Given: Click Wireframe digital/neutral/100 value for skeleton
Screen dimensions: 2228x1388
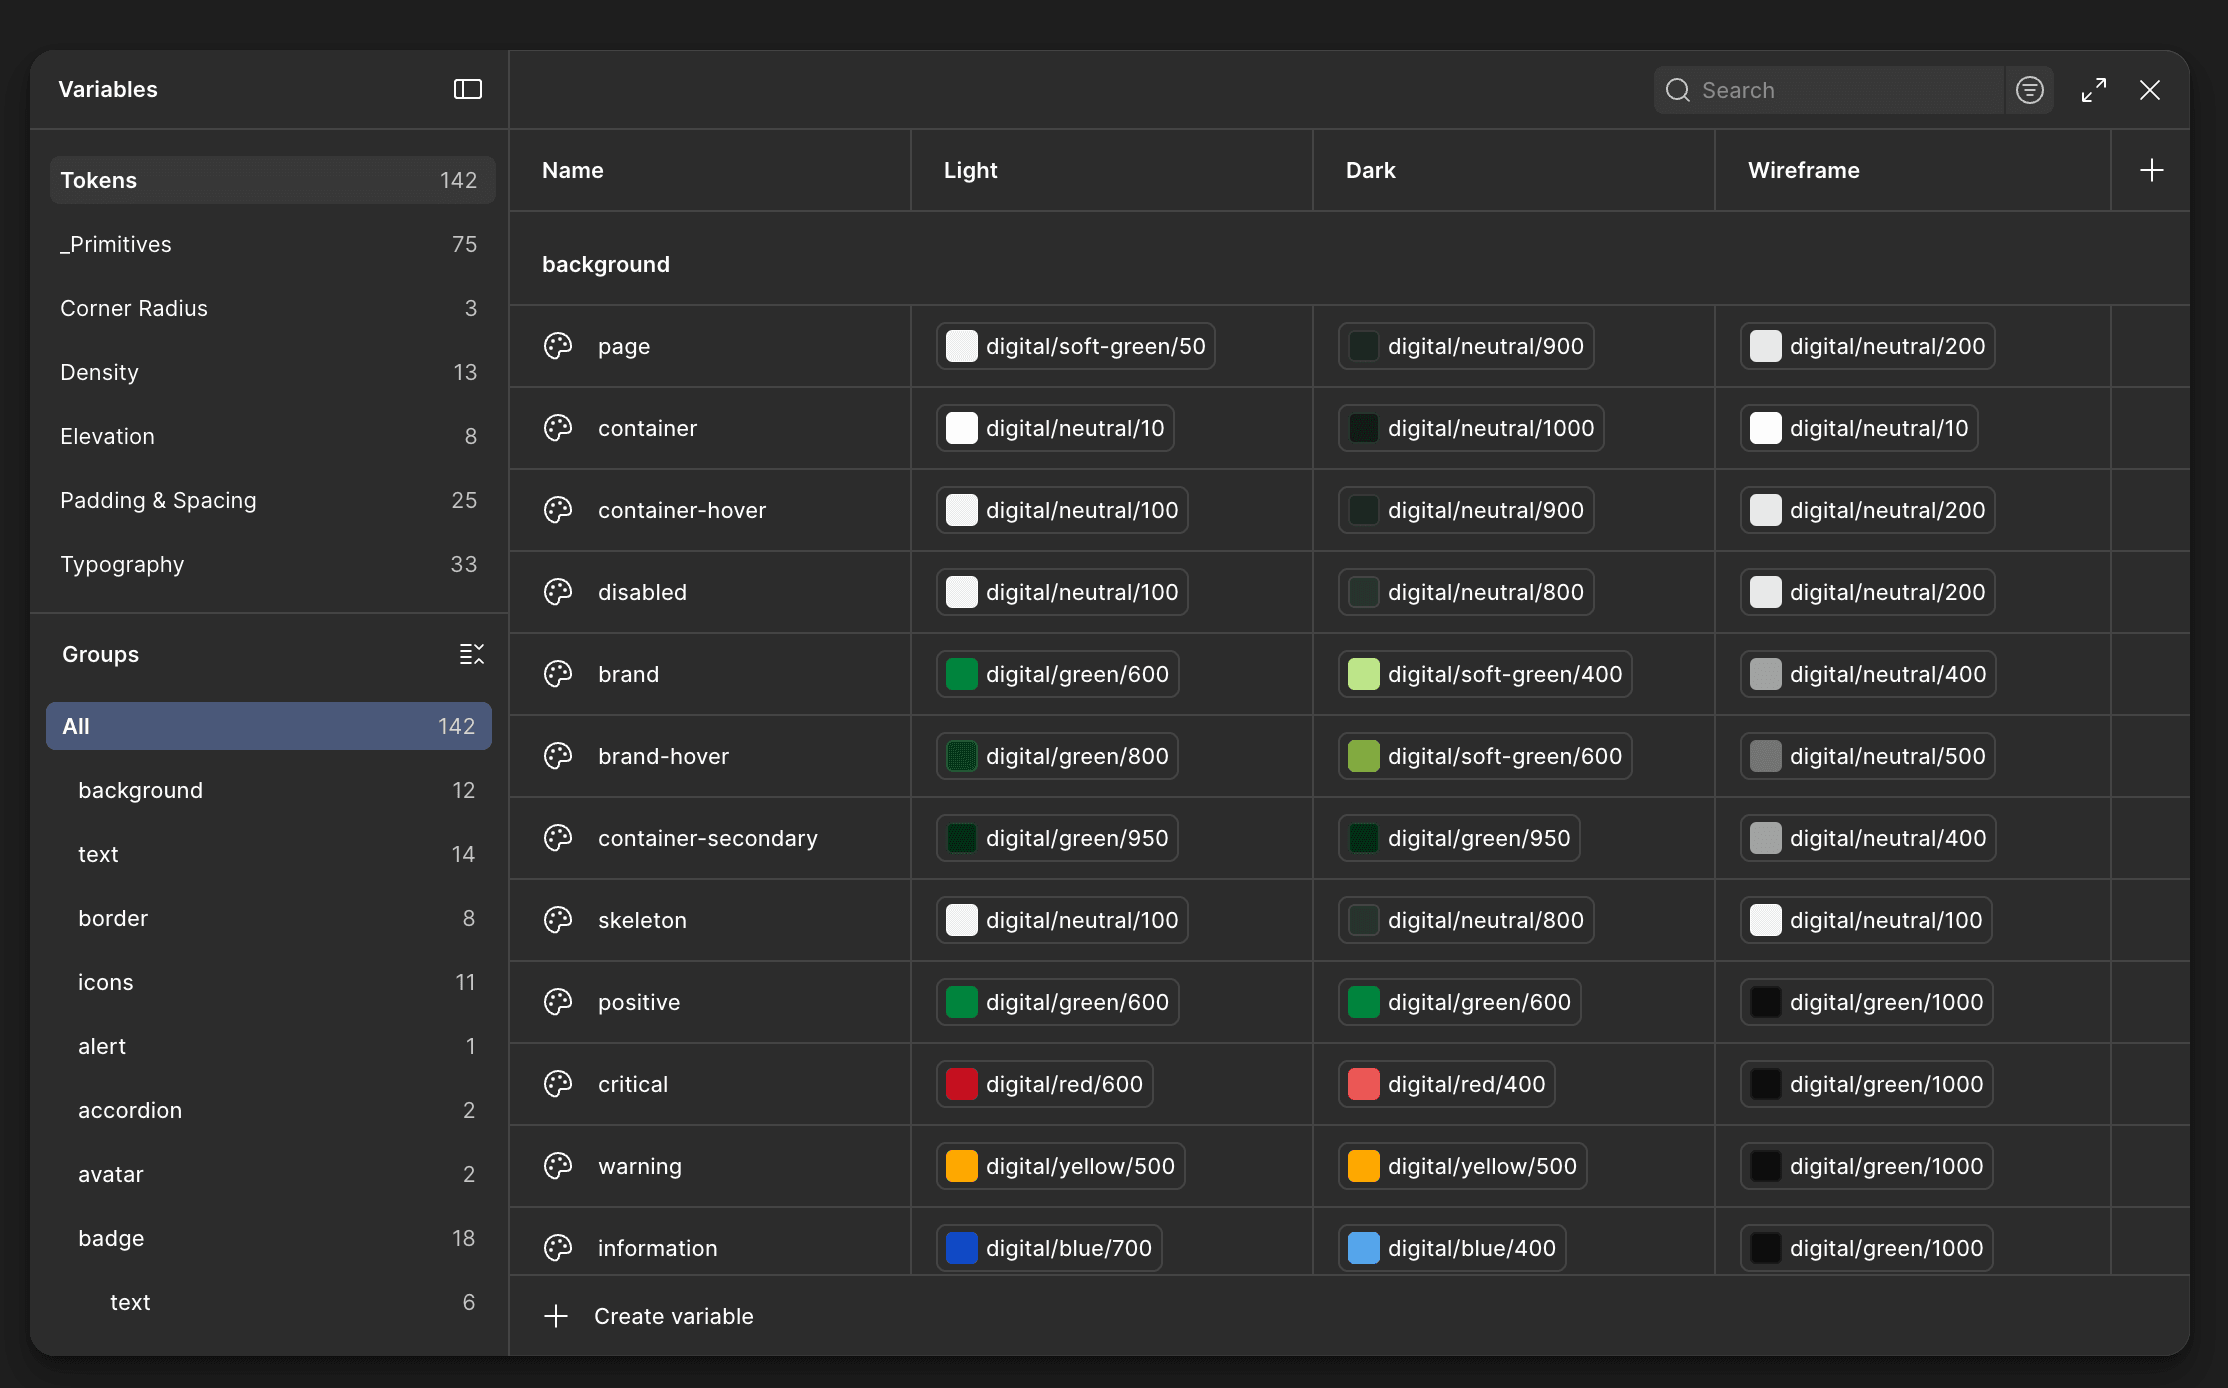Looking at the screenshot, I should (x=1866, y=920).
